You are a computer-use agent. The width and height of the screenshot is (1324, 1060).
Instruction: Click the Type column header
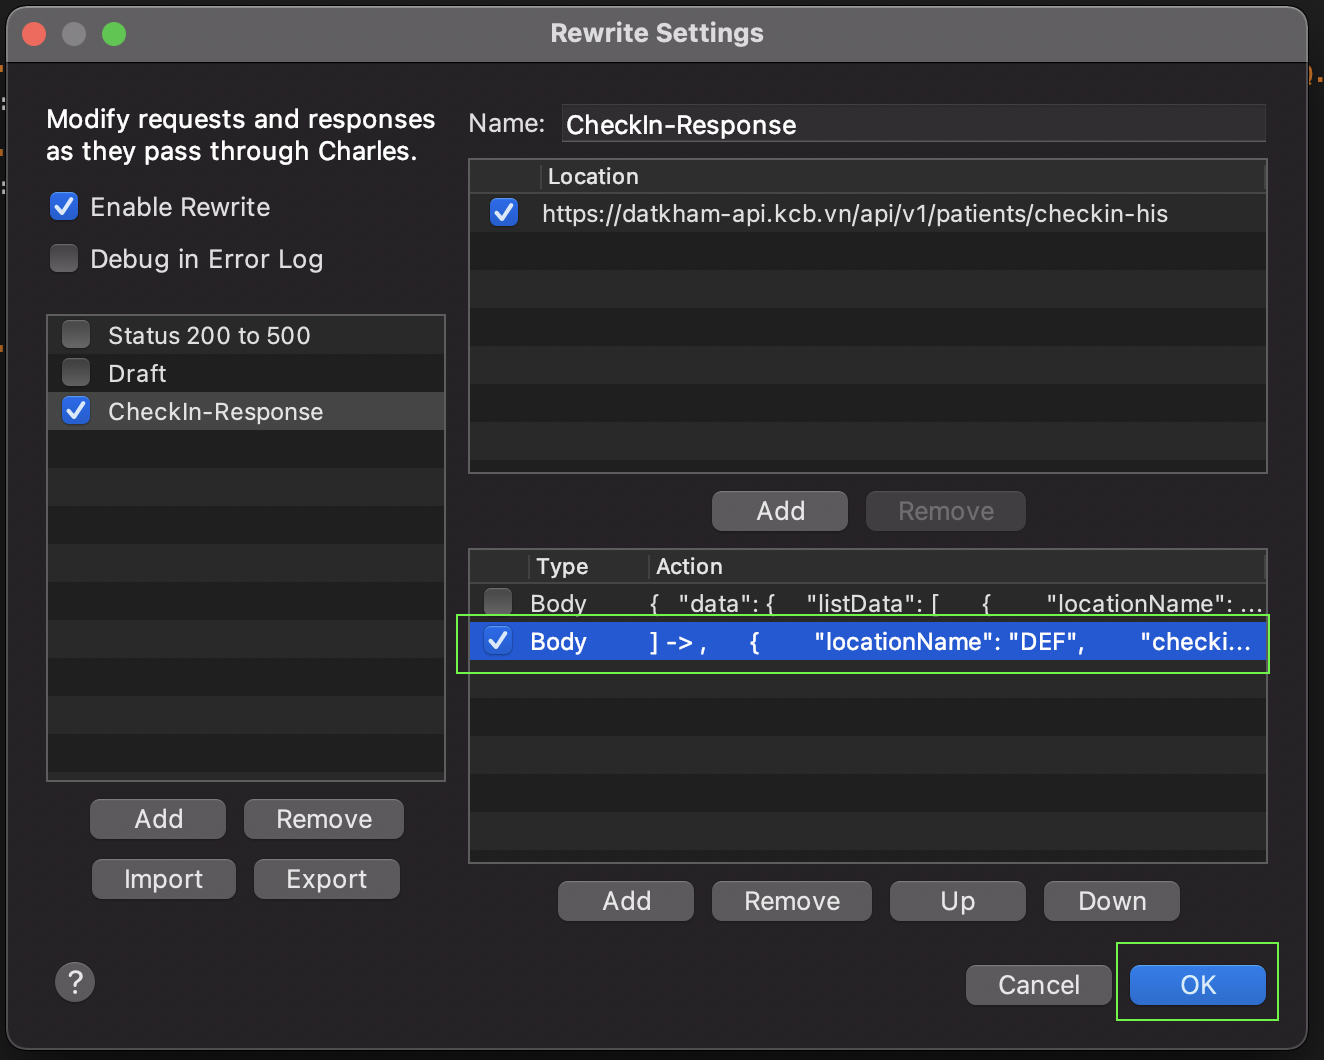click(589, 566)
